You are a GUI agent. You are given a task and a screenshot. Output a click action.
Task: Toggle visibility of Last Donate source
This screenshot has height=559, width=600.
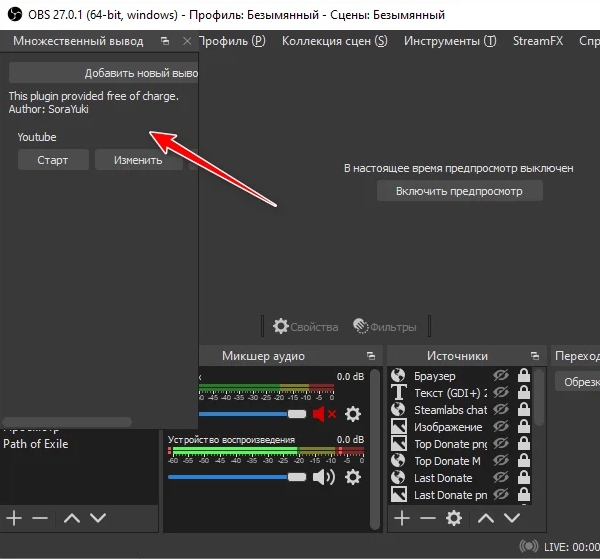tap(501, 478)
